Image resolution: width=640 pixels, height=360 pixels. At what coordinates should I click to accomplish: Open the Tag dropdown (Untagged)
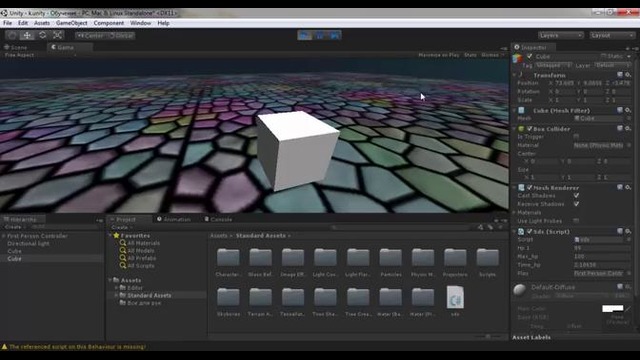[x=553, y=65]
